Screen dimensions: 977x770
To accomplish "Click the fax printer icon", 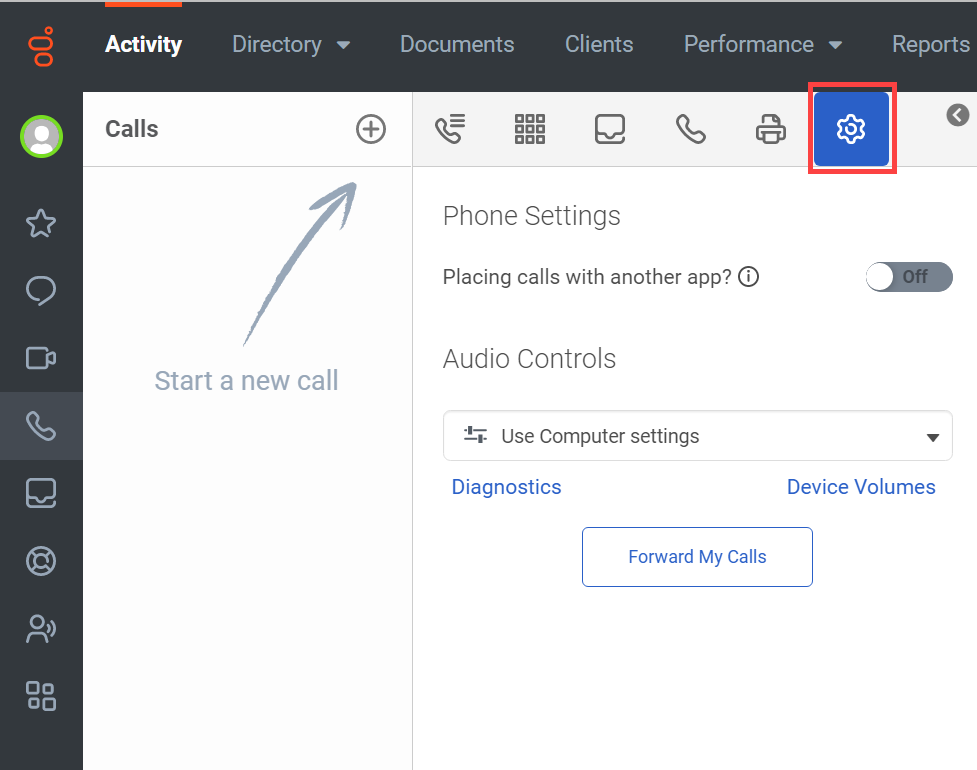I will pos(771,129).
